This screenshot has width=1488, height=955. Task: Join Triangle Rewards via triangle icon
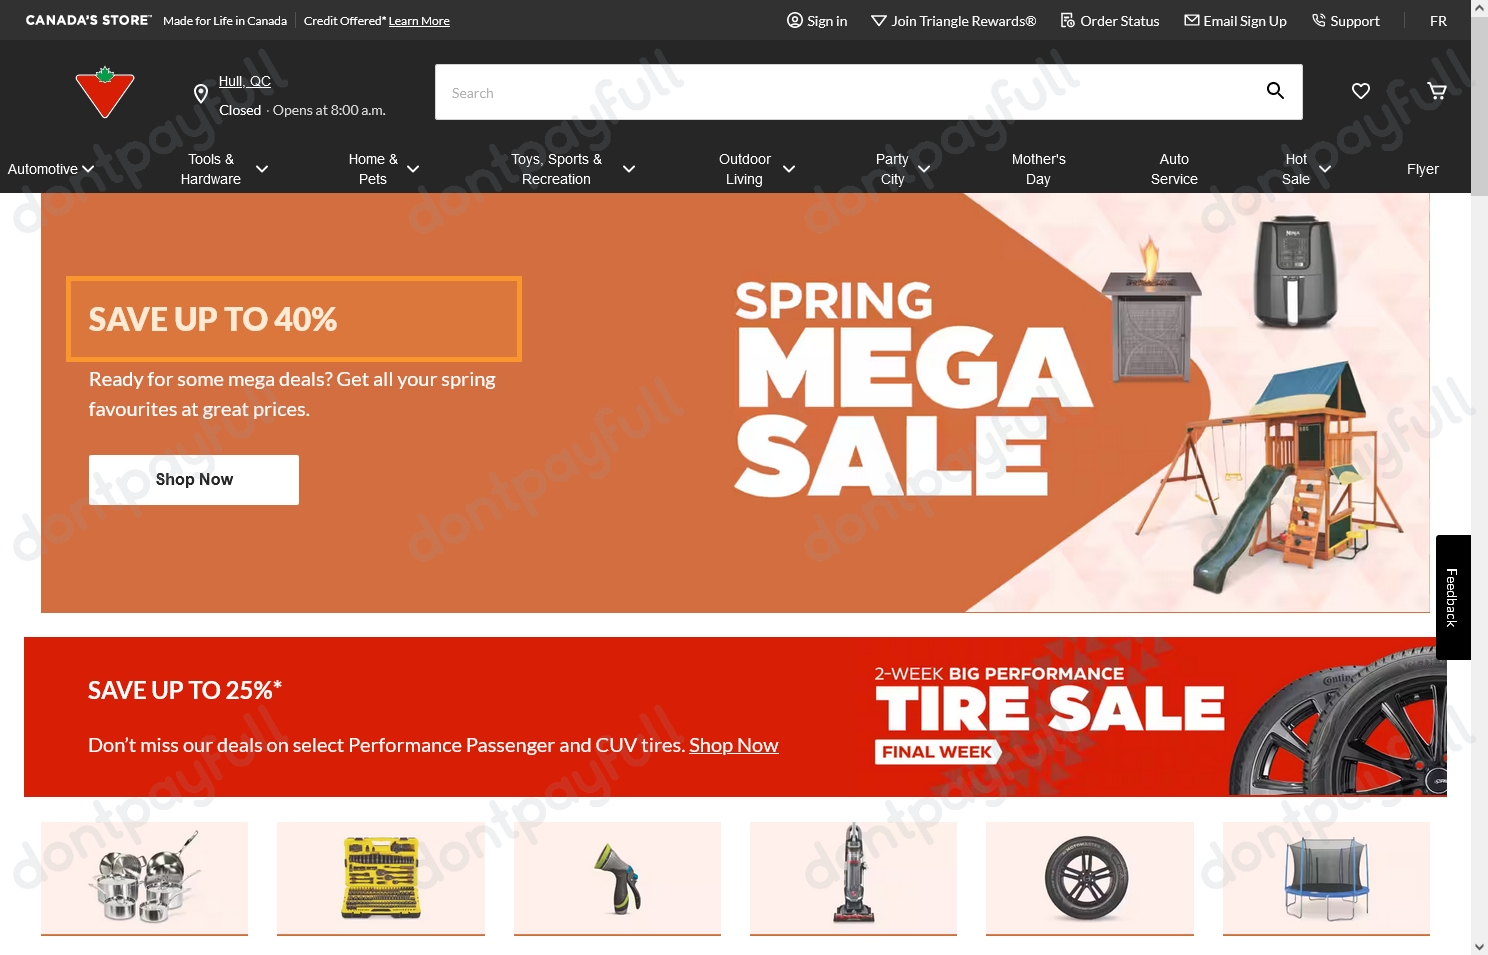879,20
